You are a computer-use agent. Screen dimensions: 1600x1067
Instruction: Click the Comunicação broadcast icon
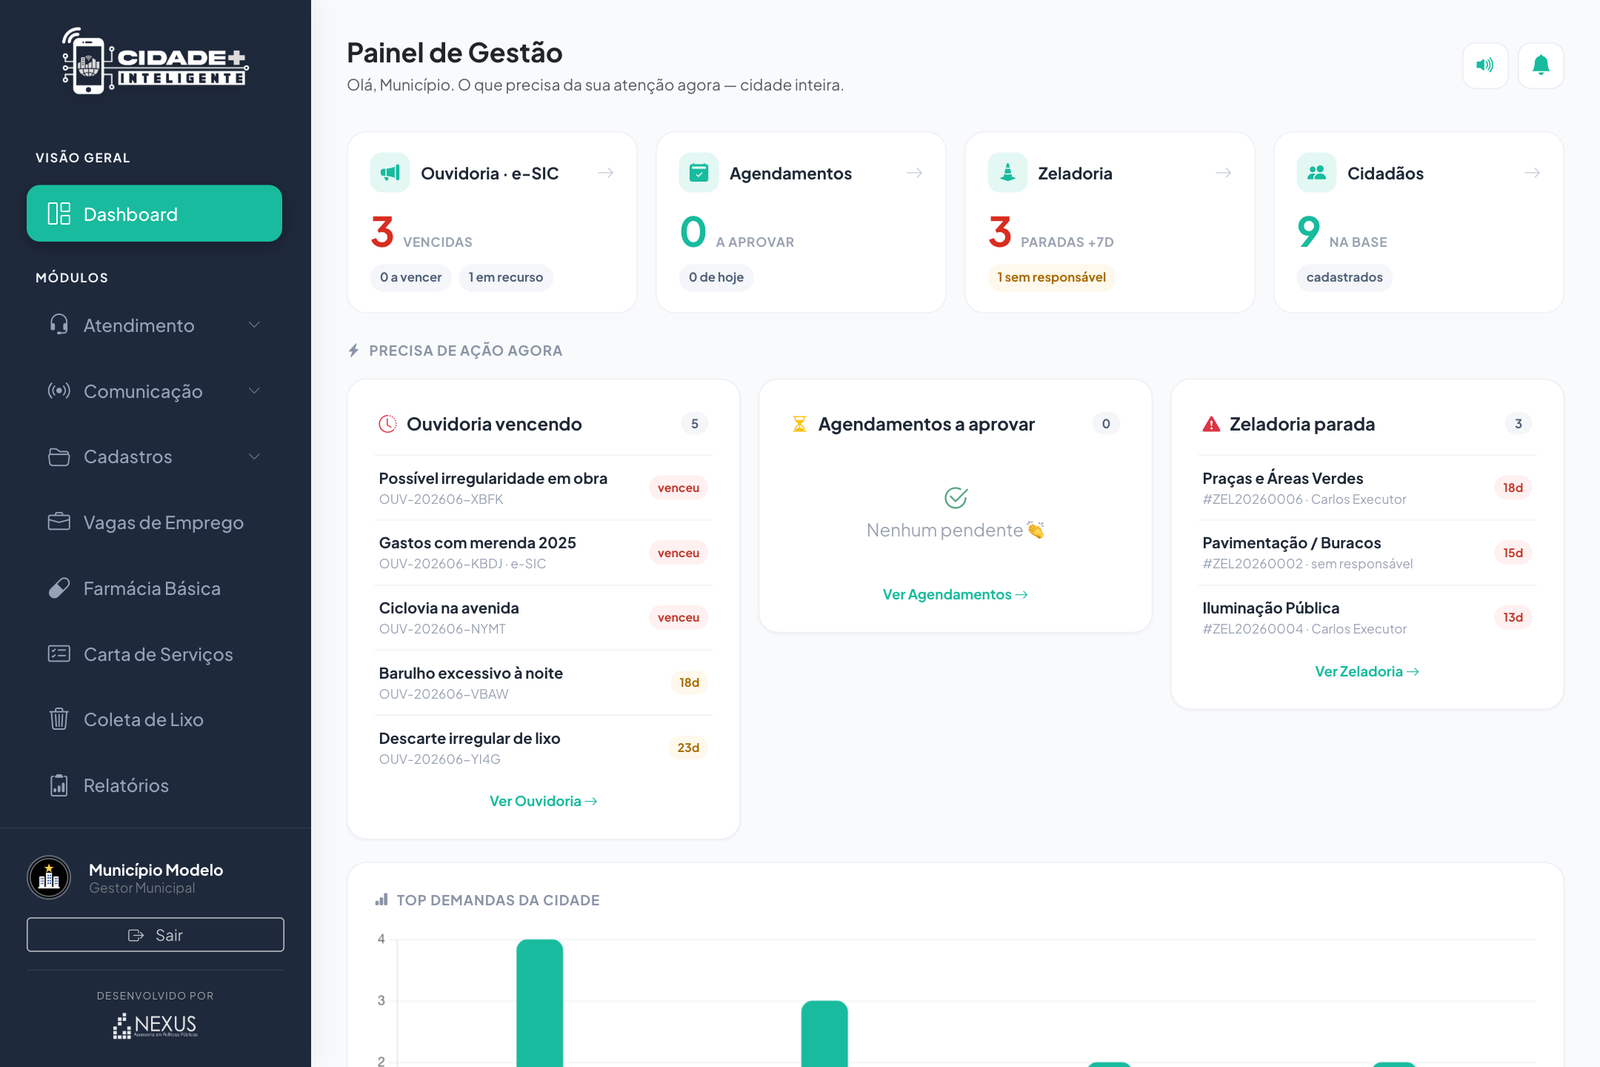coord(59,391)
